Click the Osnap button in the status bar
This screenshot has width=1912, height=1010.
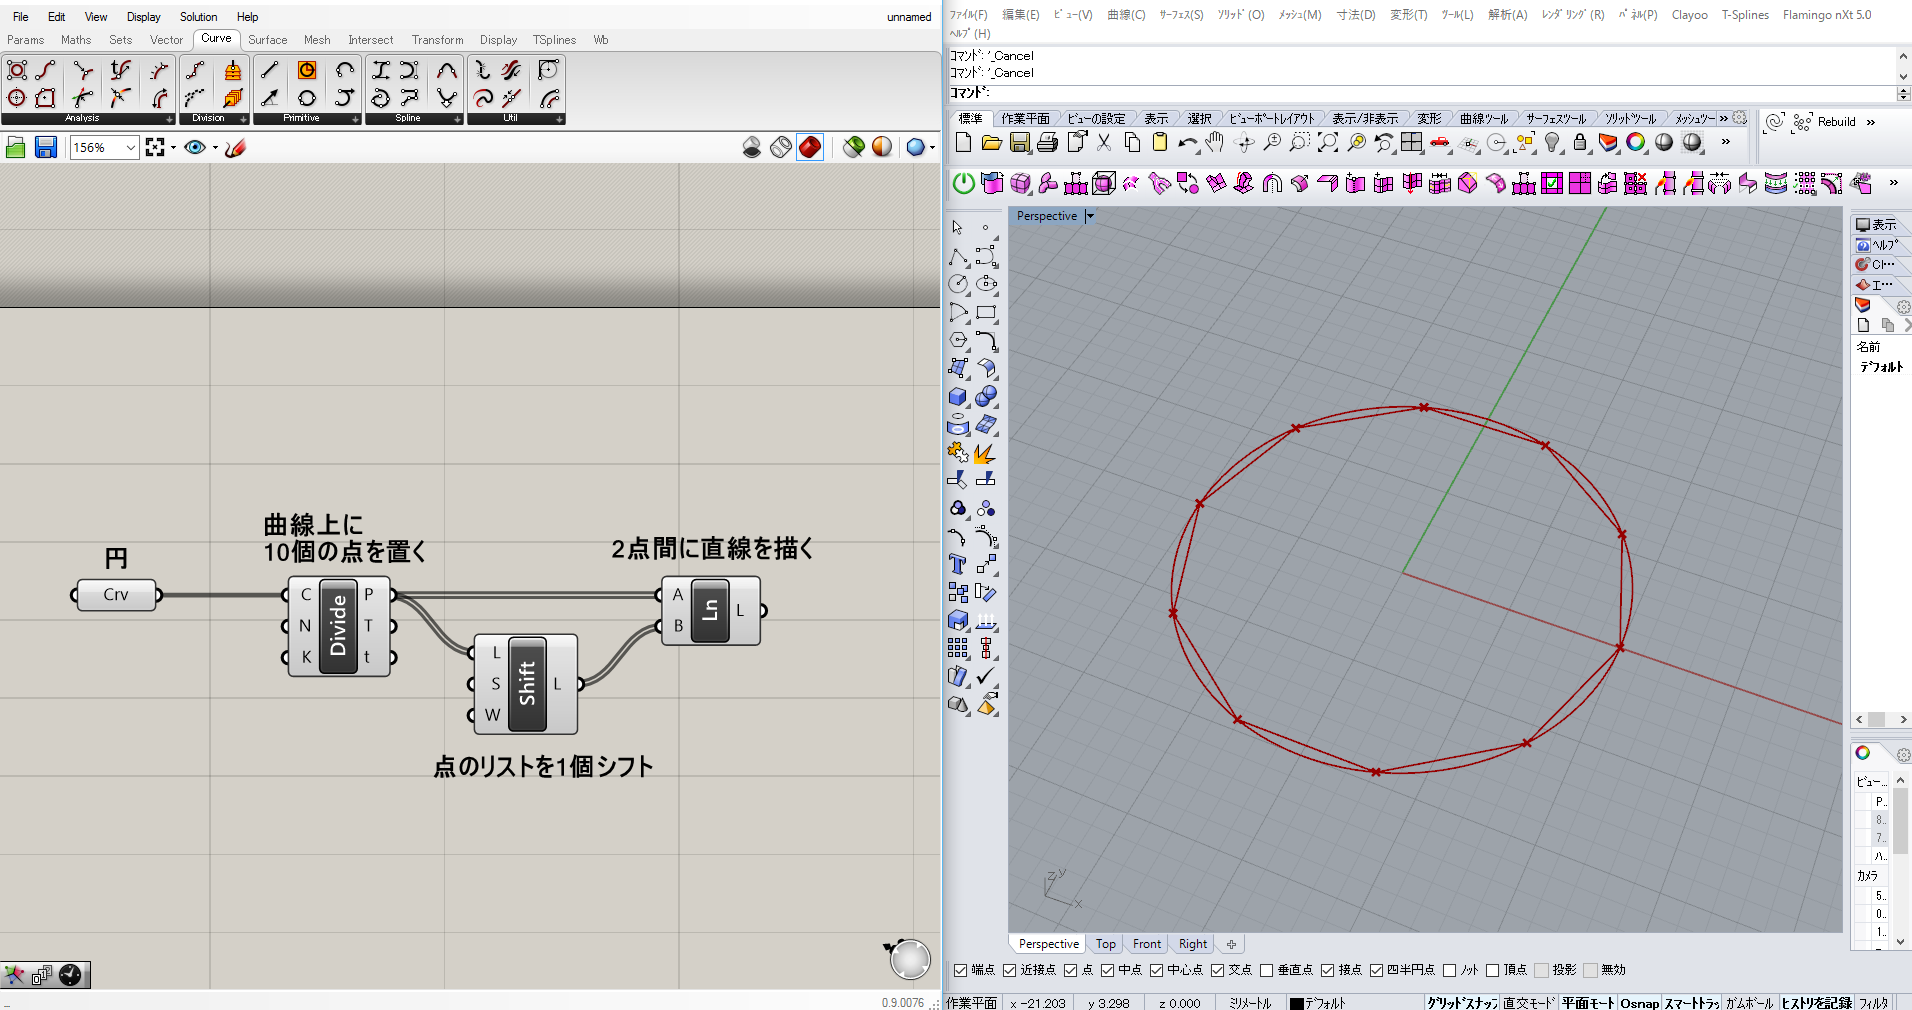(x=1640, y=1002)
